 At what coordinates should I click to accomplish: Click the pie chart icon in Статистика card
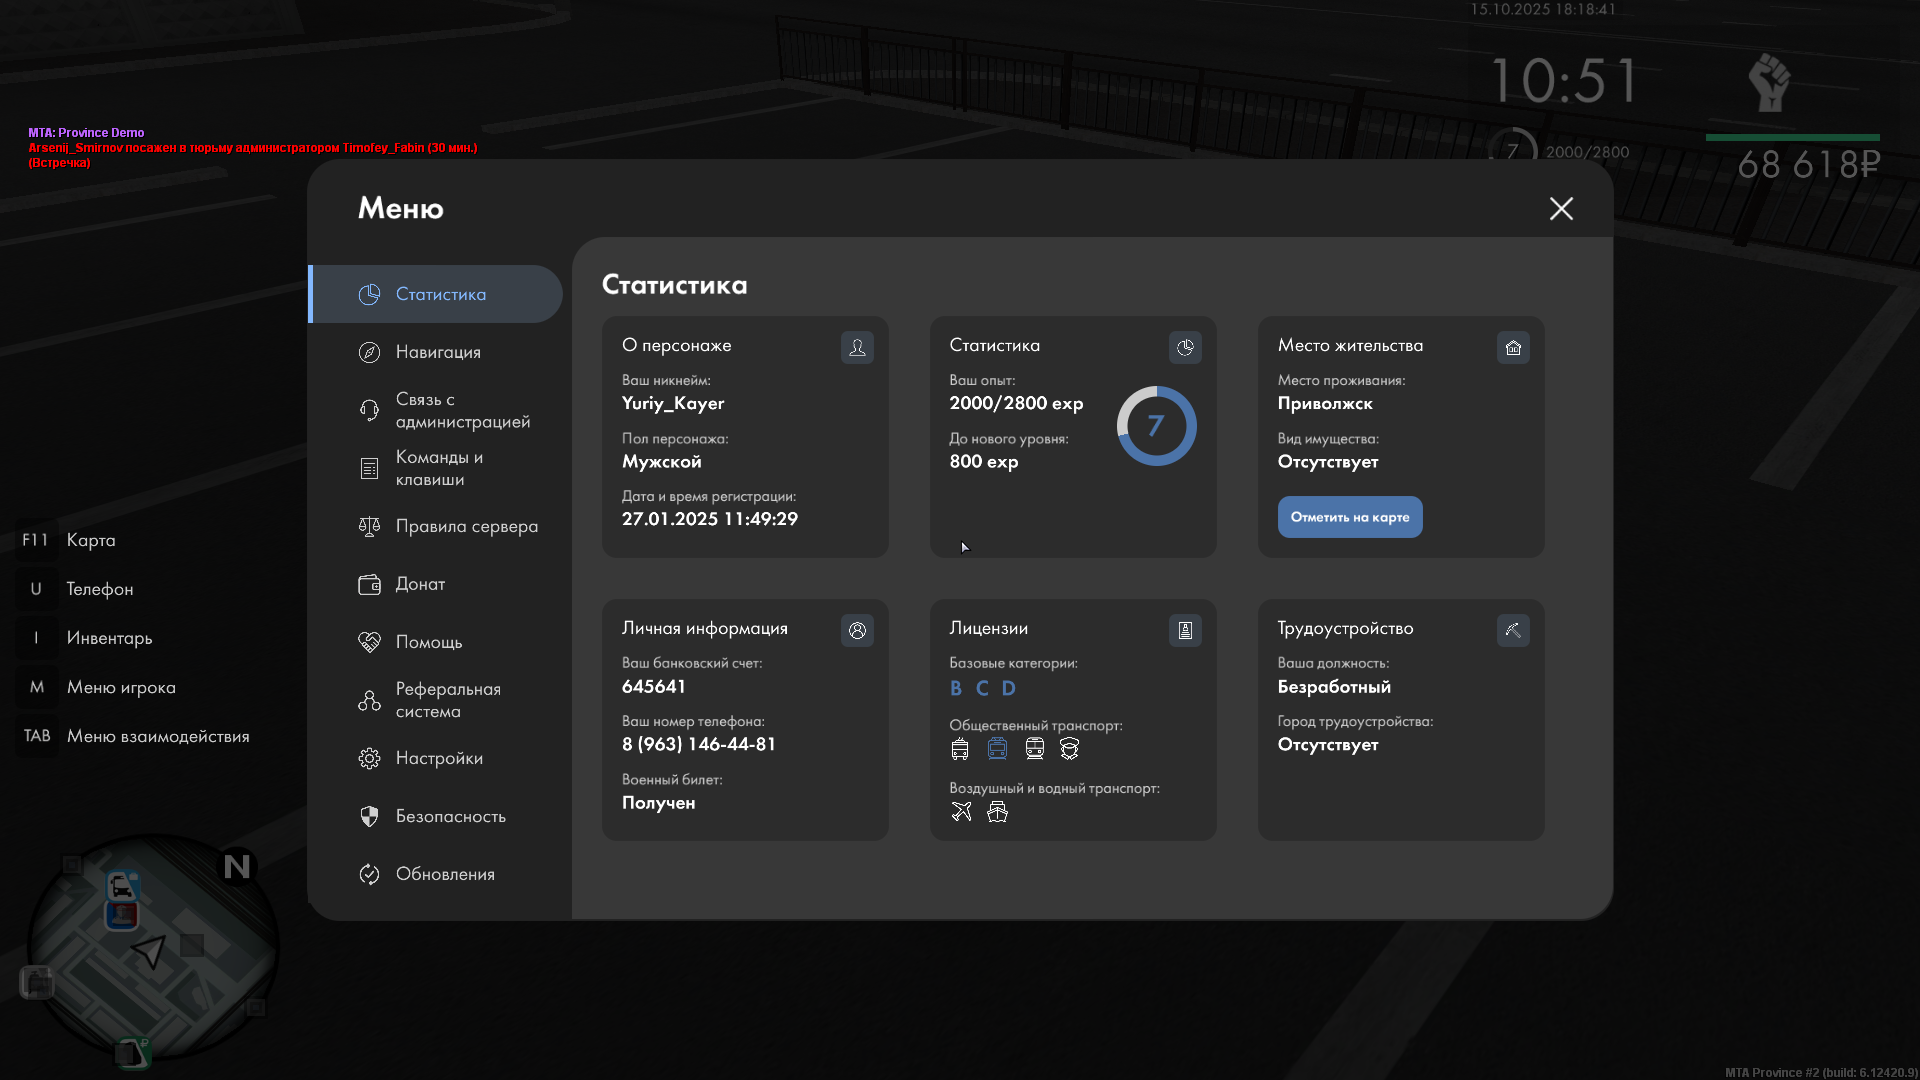point(1185,347)
